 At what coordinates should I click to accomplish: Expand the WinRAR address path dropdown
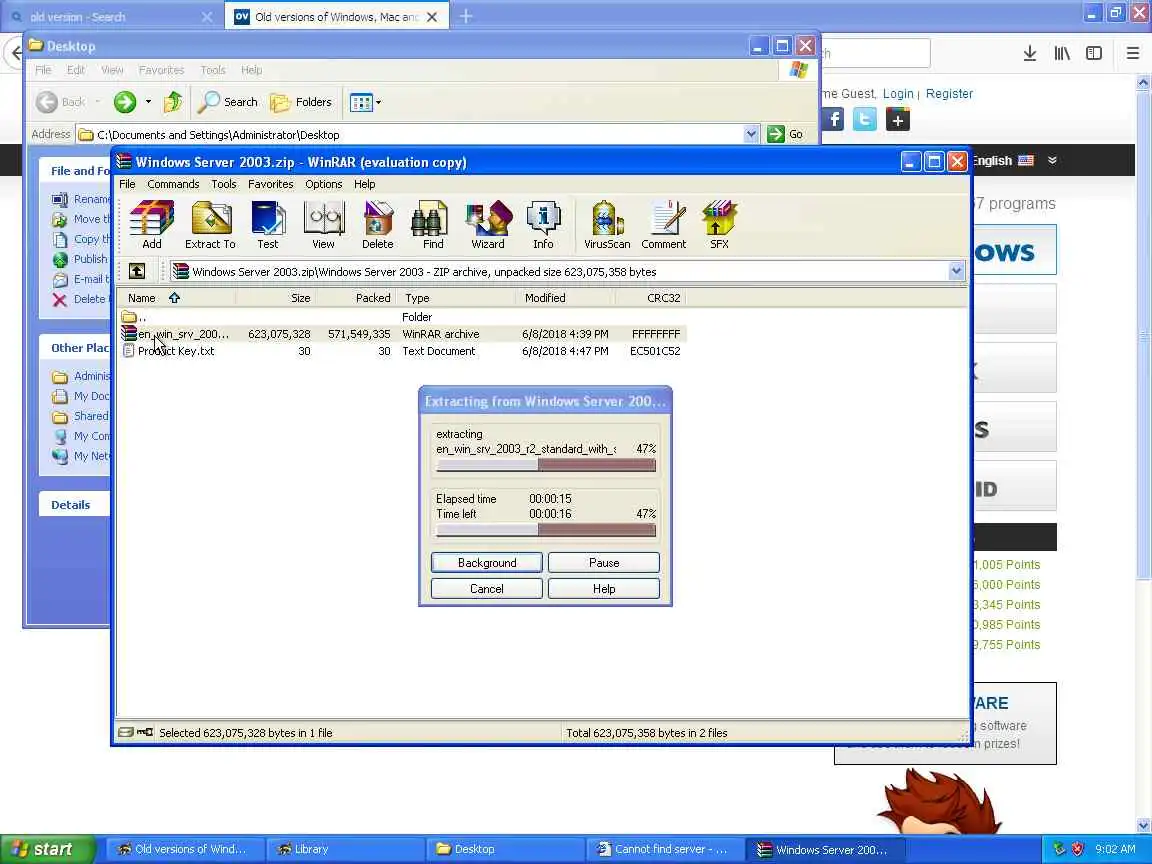[x=956, y=271]
